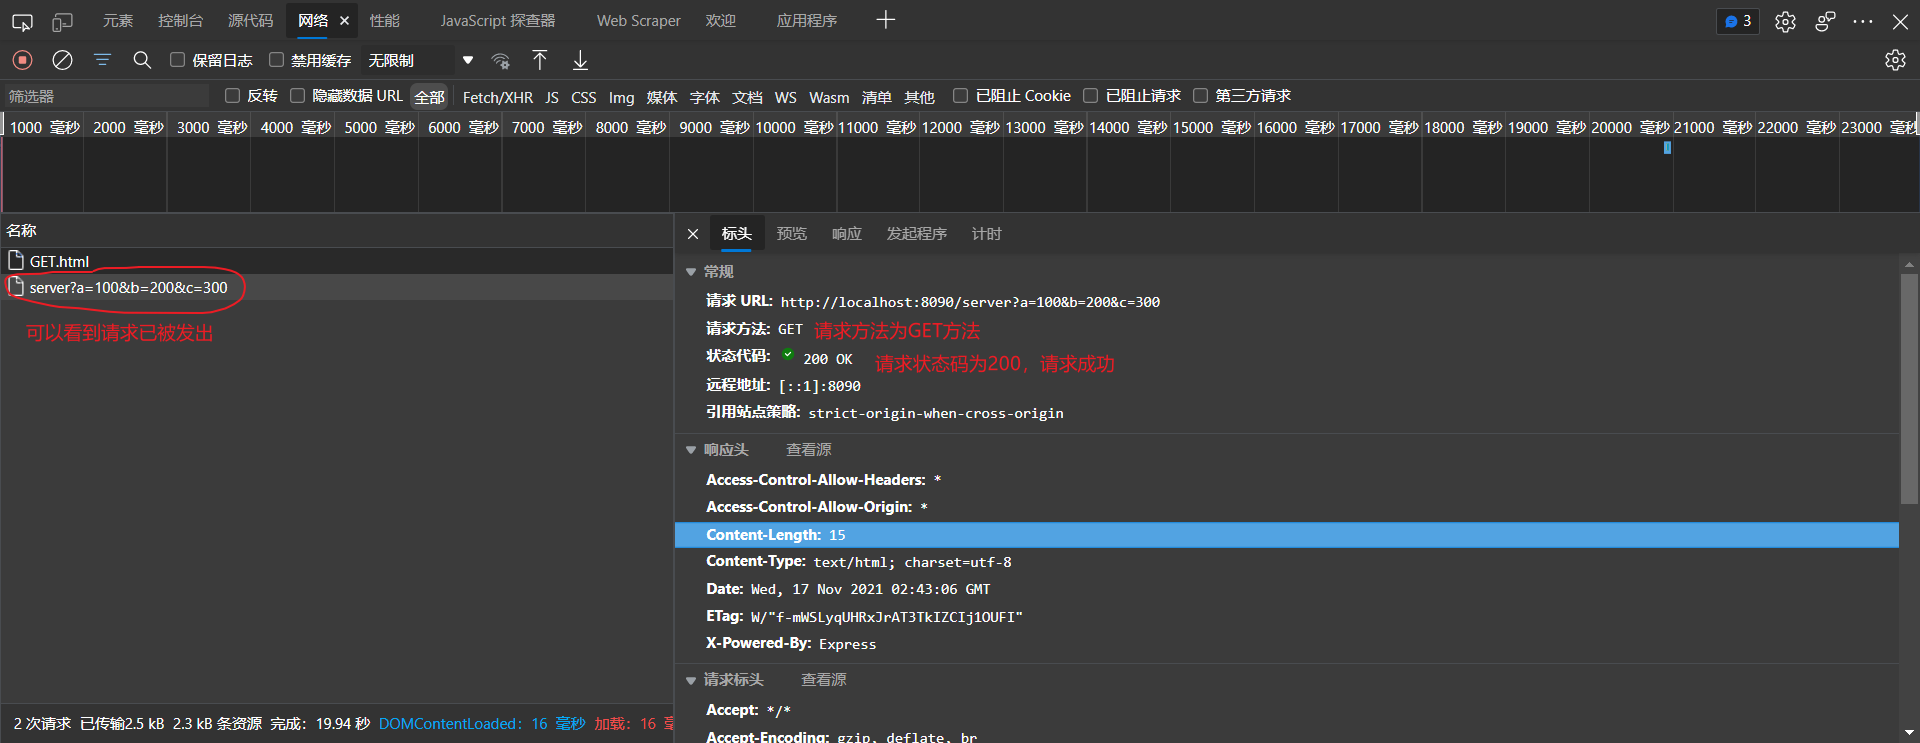Click the 筛选器 filter input field
Image resolution: width=1920 pixels, height=743 pixels.
click(x=105, y=96)
